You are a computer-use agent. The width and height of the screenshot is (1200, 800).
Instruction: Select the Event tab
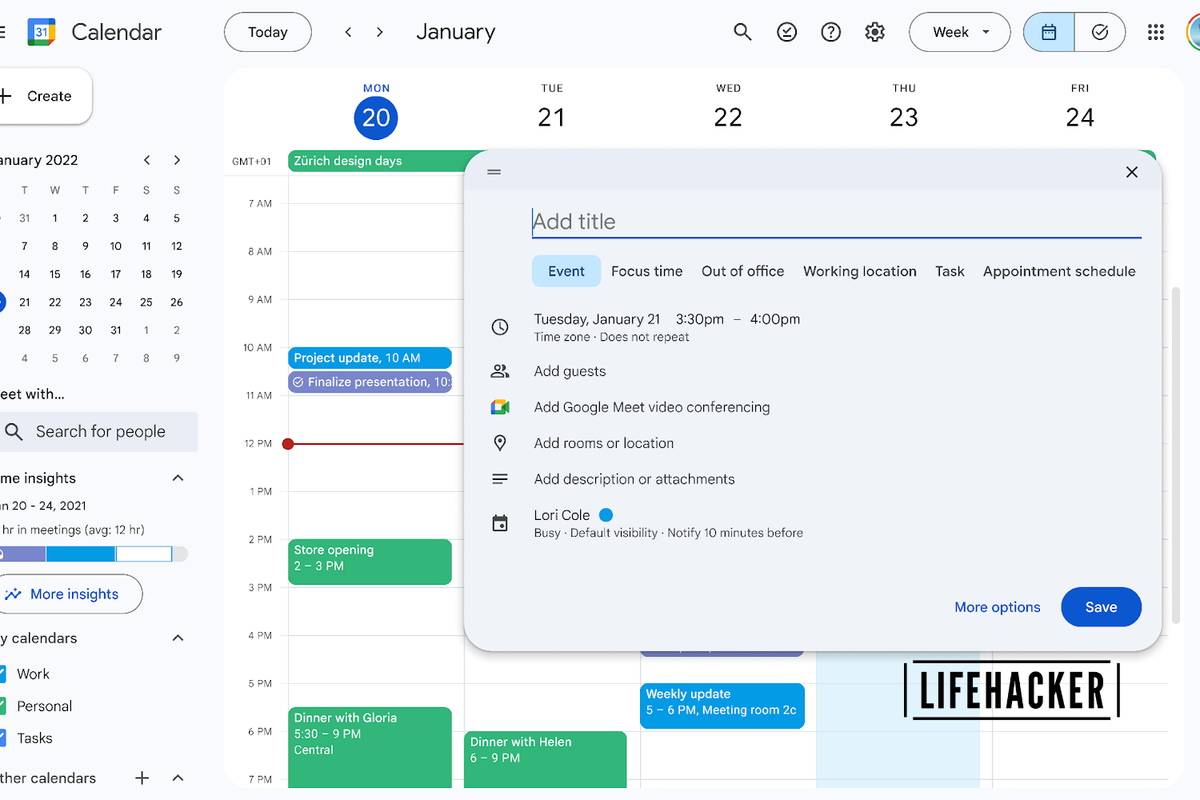point(566,271)
